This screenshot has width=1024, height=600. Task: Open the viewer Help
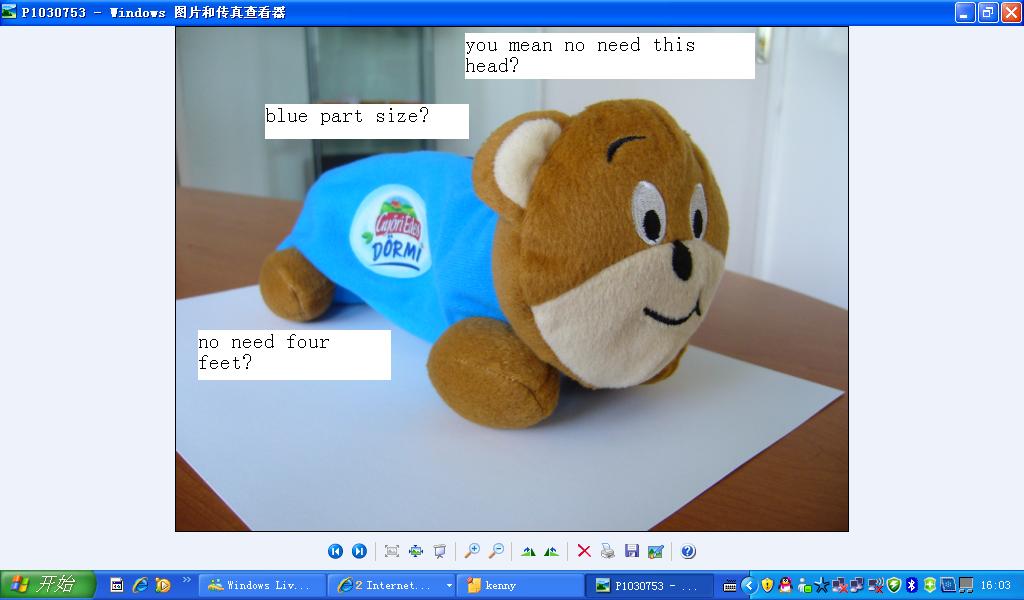coord(688,551)
